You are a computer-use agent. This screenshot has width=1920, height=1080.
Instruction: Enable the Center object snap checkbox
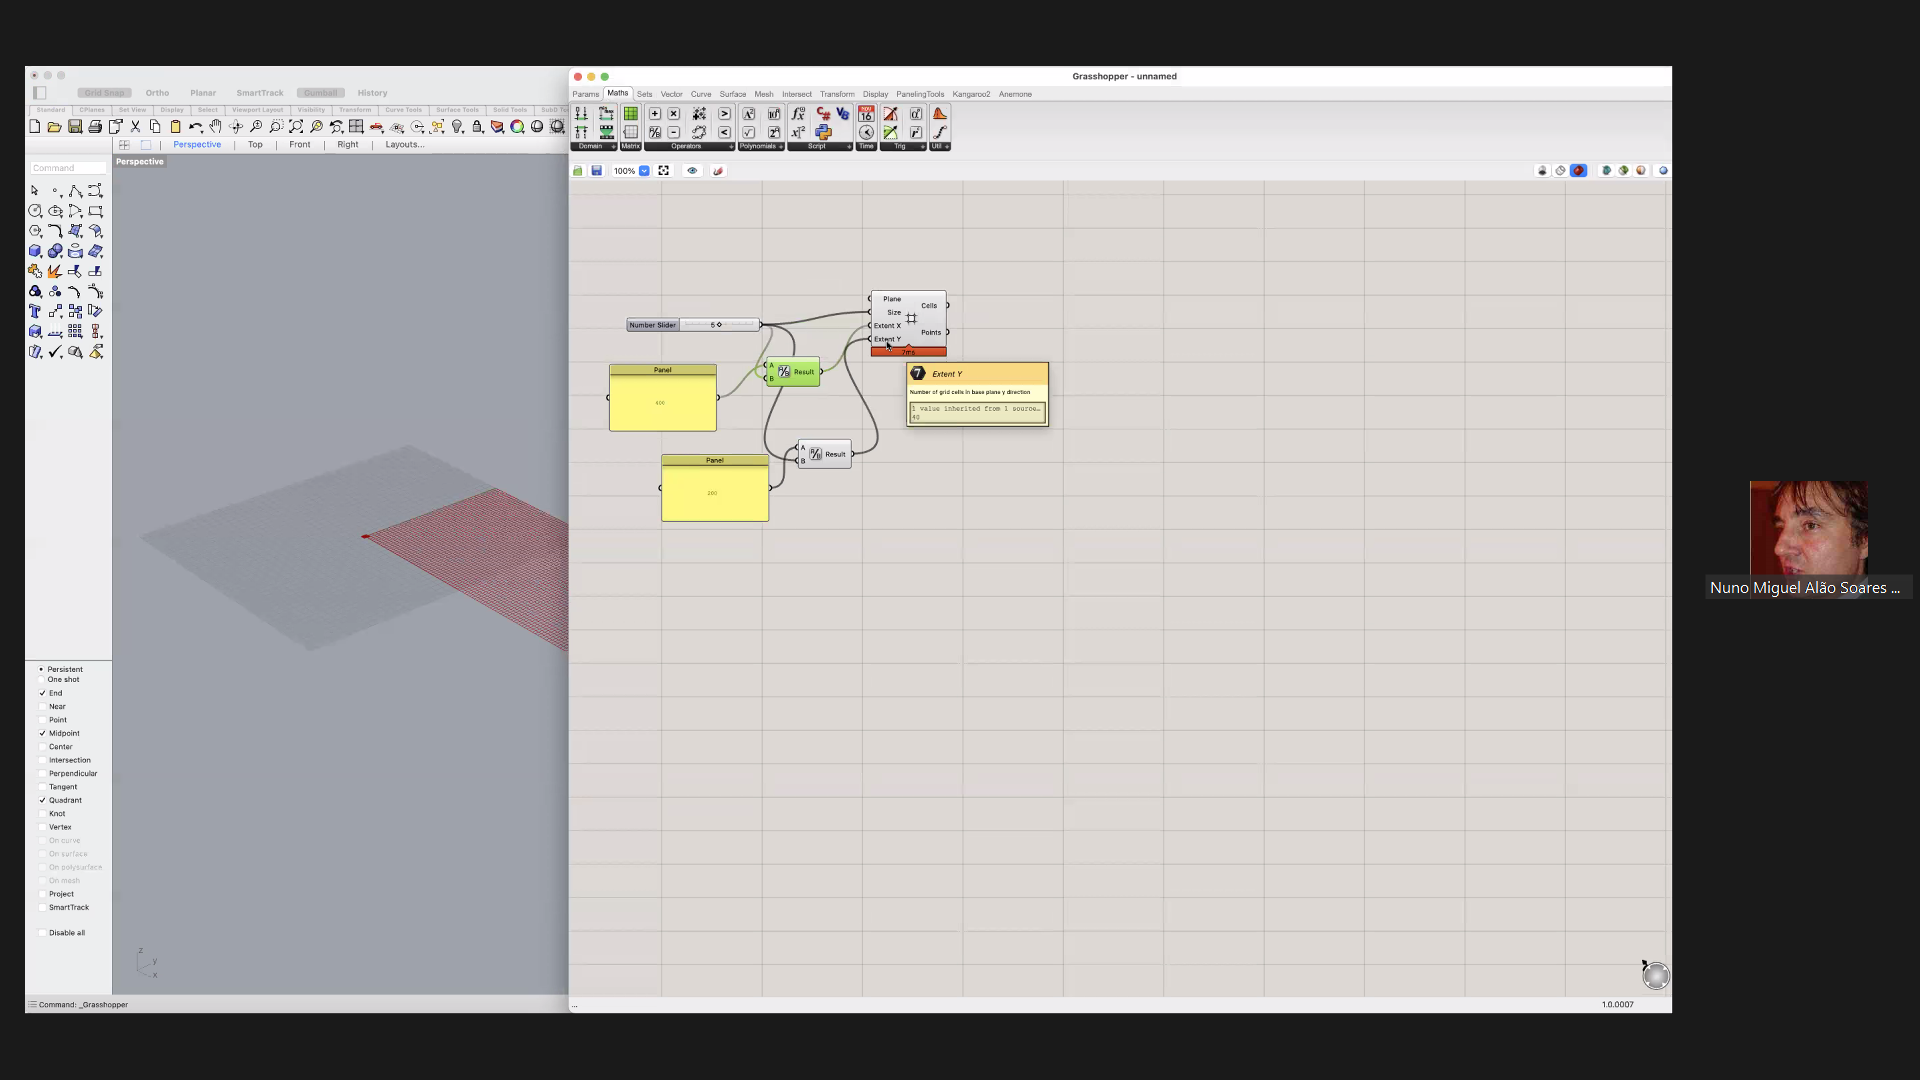[x=42, y=747]
